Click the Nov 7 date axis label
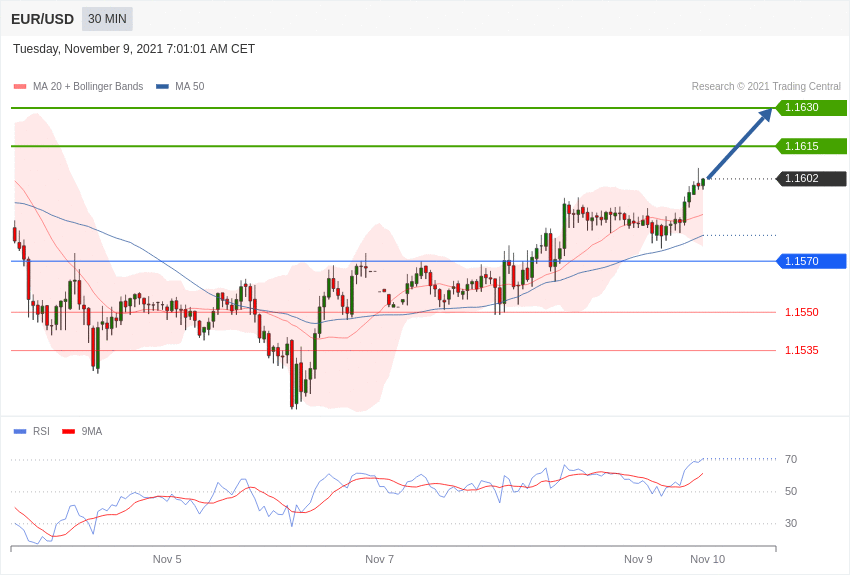The height and width of the screenshot is (576, 850). [379, 559]
